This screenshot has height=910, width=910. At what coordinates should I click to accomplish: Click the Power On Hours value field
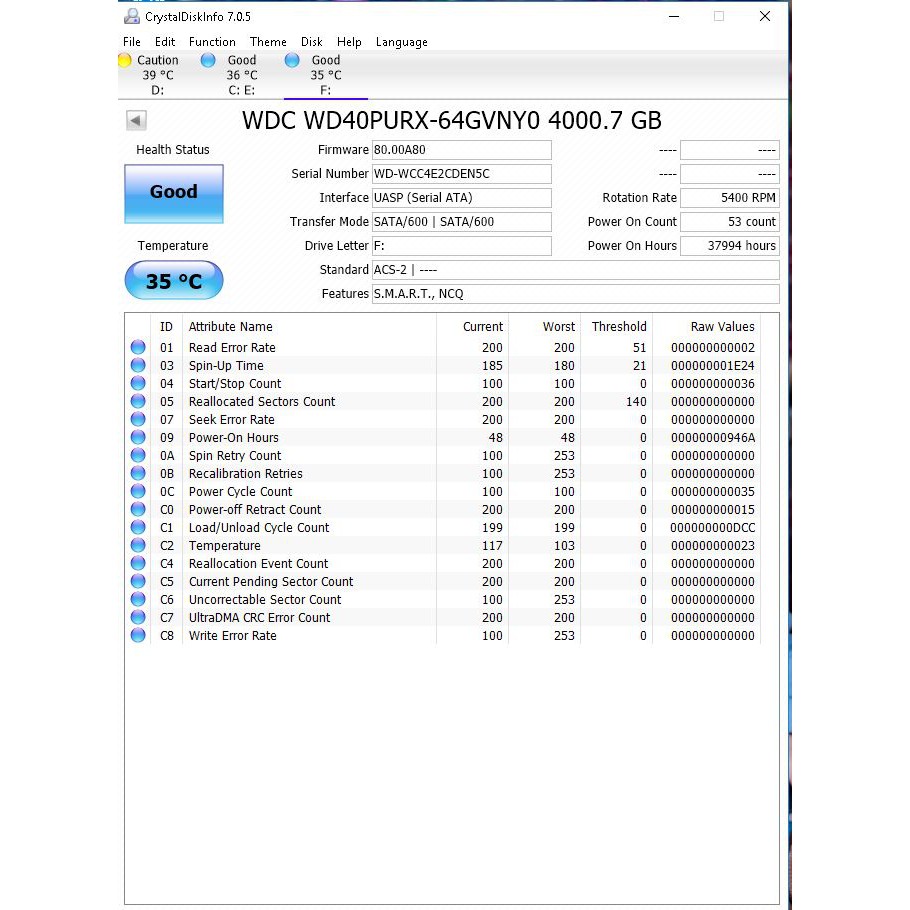[x=729, y=245]
